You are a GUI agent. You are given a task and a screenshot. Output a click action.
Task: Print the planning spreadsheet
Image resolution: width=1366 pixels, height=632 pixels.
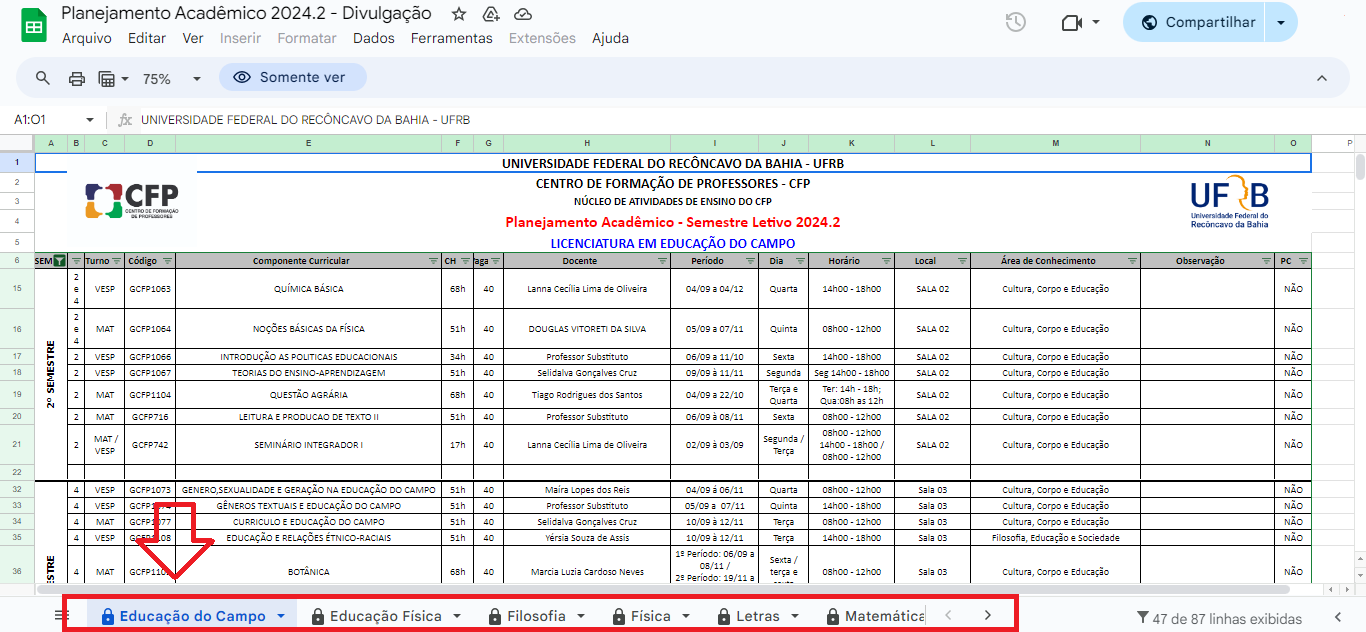pyautogui.click(x=76, y=76)
